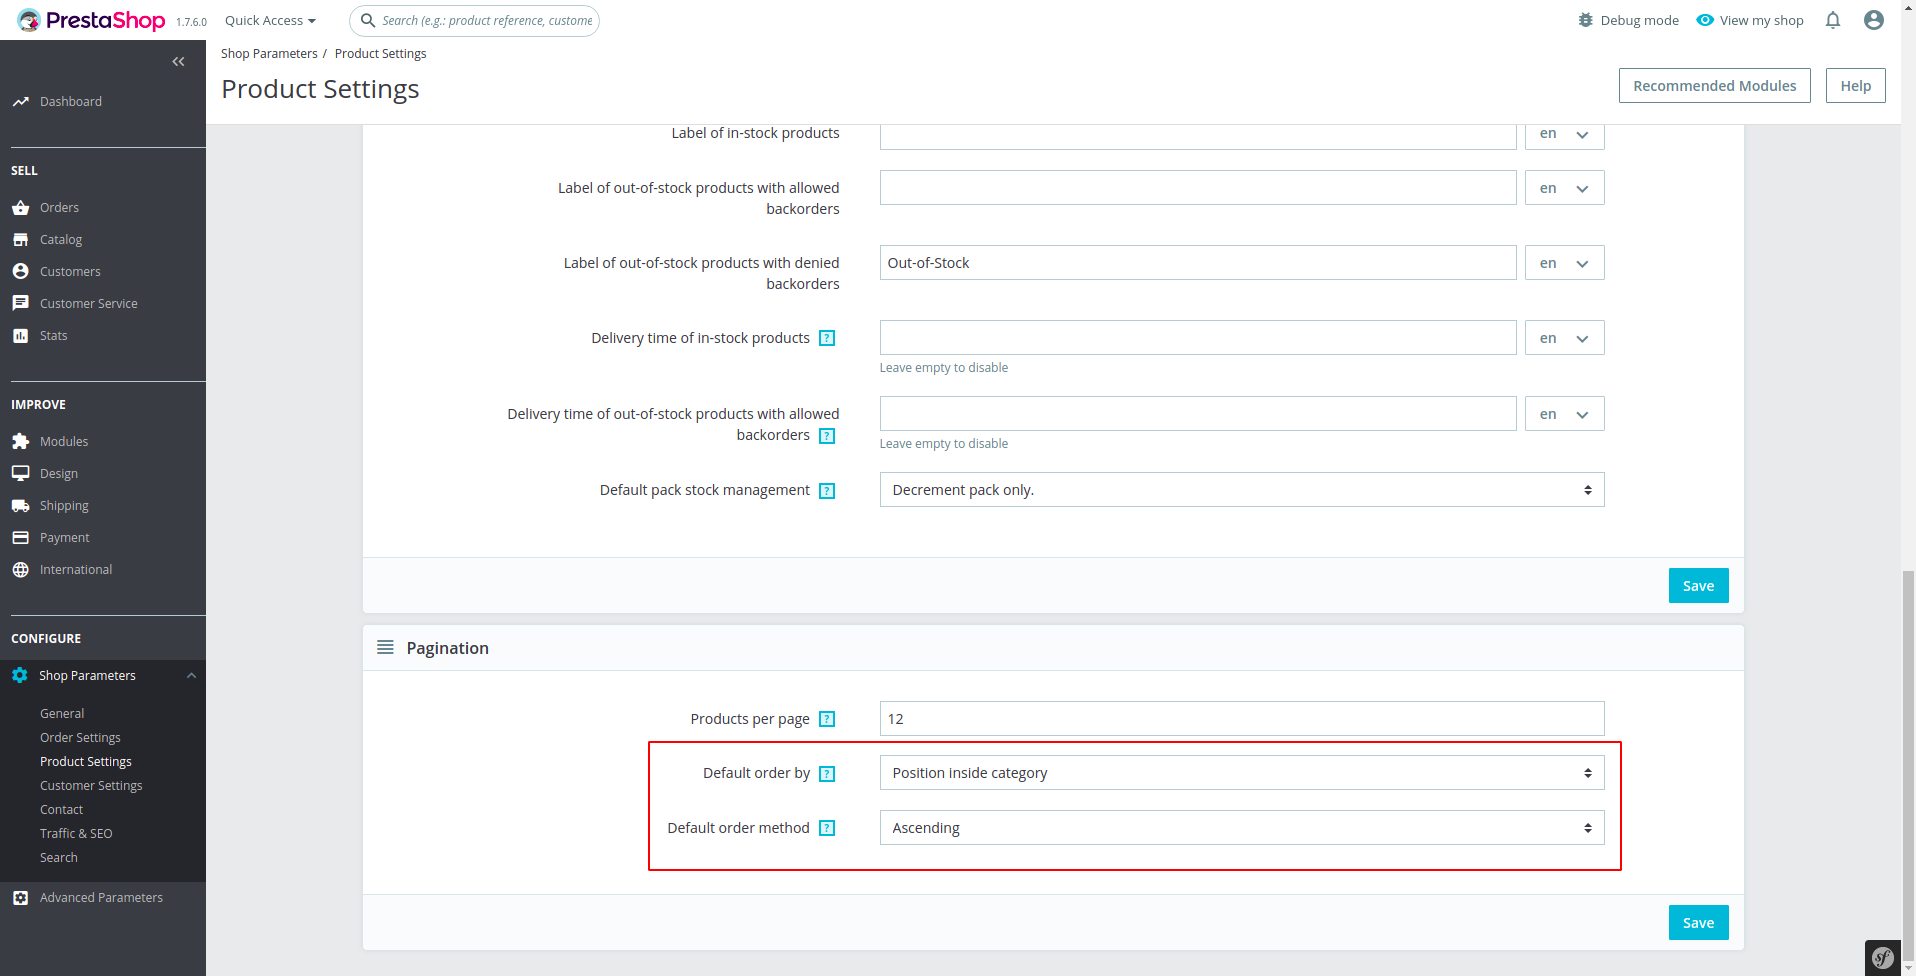Open the Default order by dropdown
The height and width of the screenshot is (976, 1916).
[1240, 772]
